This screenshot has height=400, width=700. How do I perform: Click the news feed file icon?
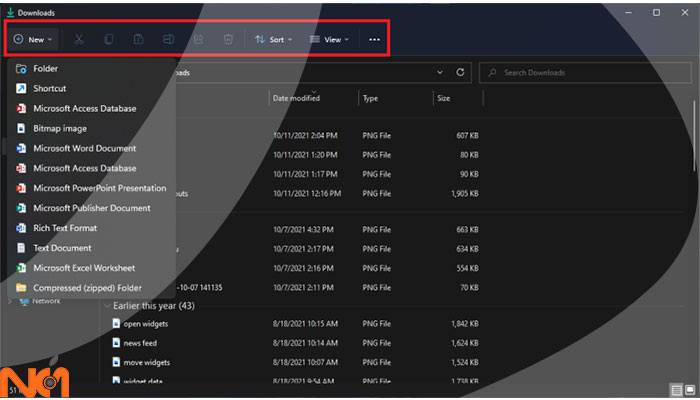tap(116, 342)
